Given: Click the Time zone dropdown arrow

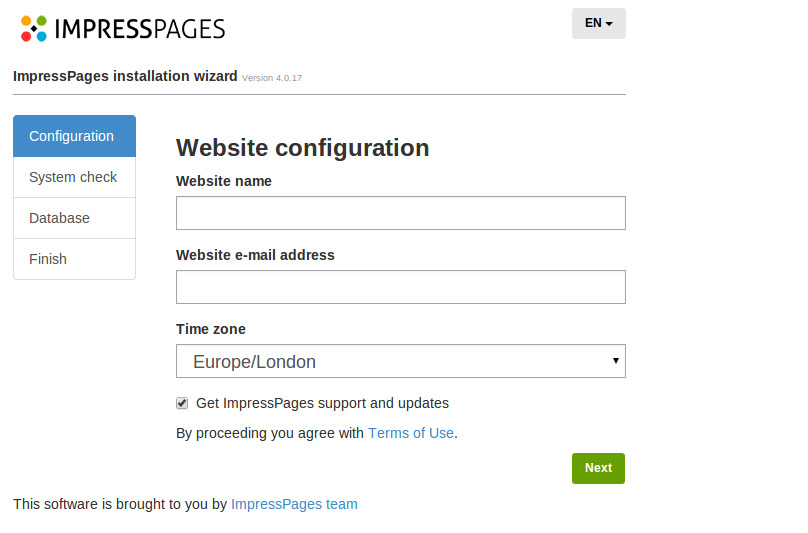Looking at the screenshot, I should coord(615,361).
